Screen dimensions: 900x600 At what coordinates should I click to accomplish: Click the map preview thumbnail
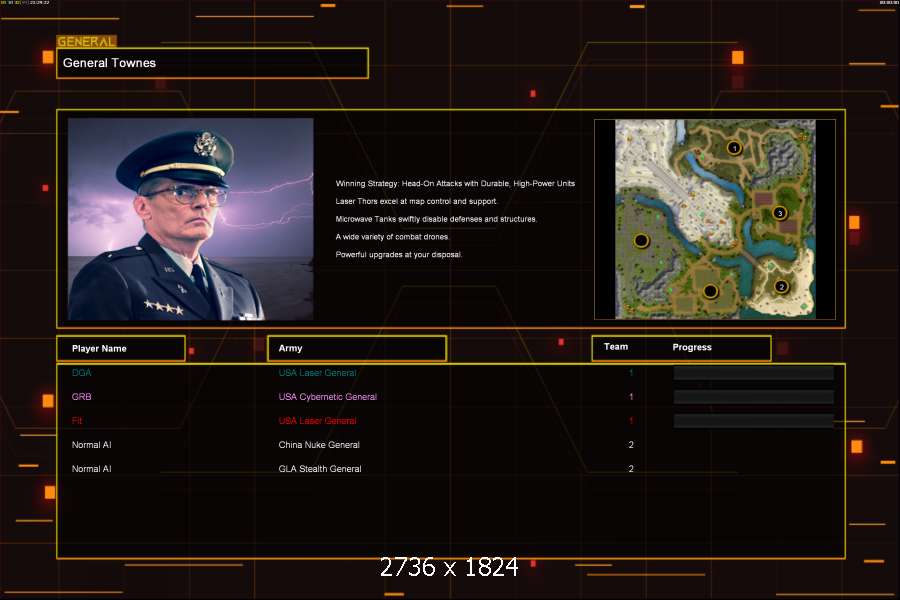(x=715, y=219)
